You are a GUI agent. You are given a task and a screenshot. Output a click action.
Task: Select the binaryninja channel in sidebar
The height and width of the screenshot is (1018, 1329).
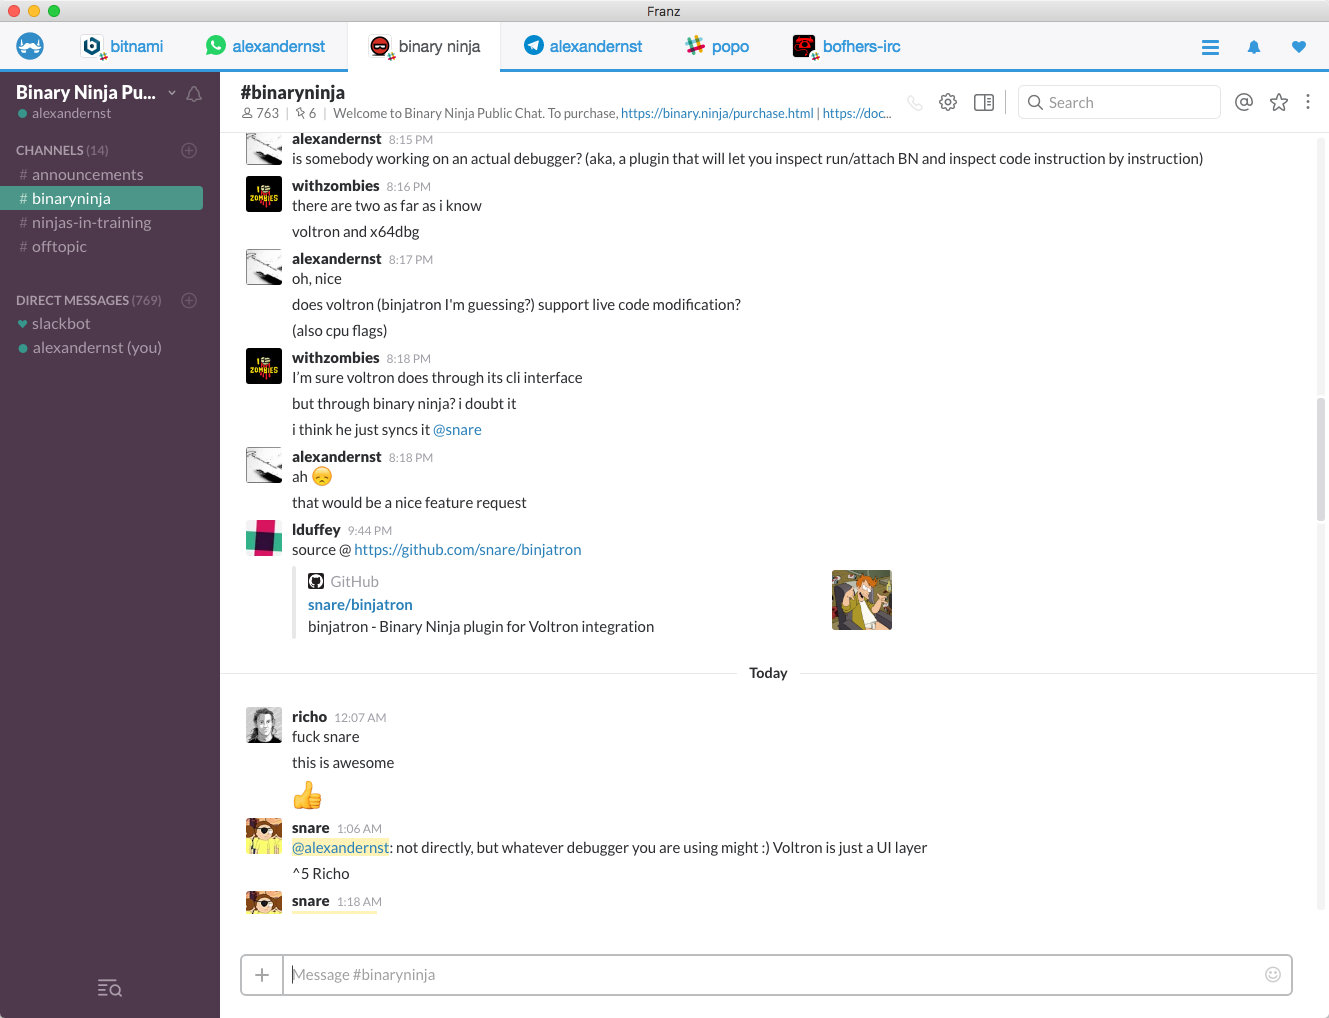tap(101, 198)
